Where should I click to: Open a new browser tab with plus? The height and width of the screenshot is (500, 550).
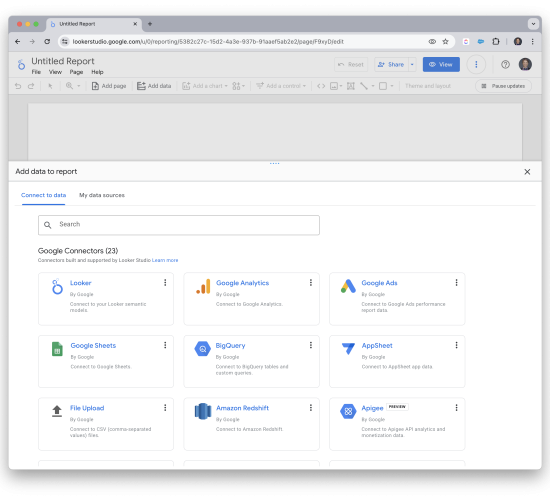click(x=150, y=24)
